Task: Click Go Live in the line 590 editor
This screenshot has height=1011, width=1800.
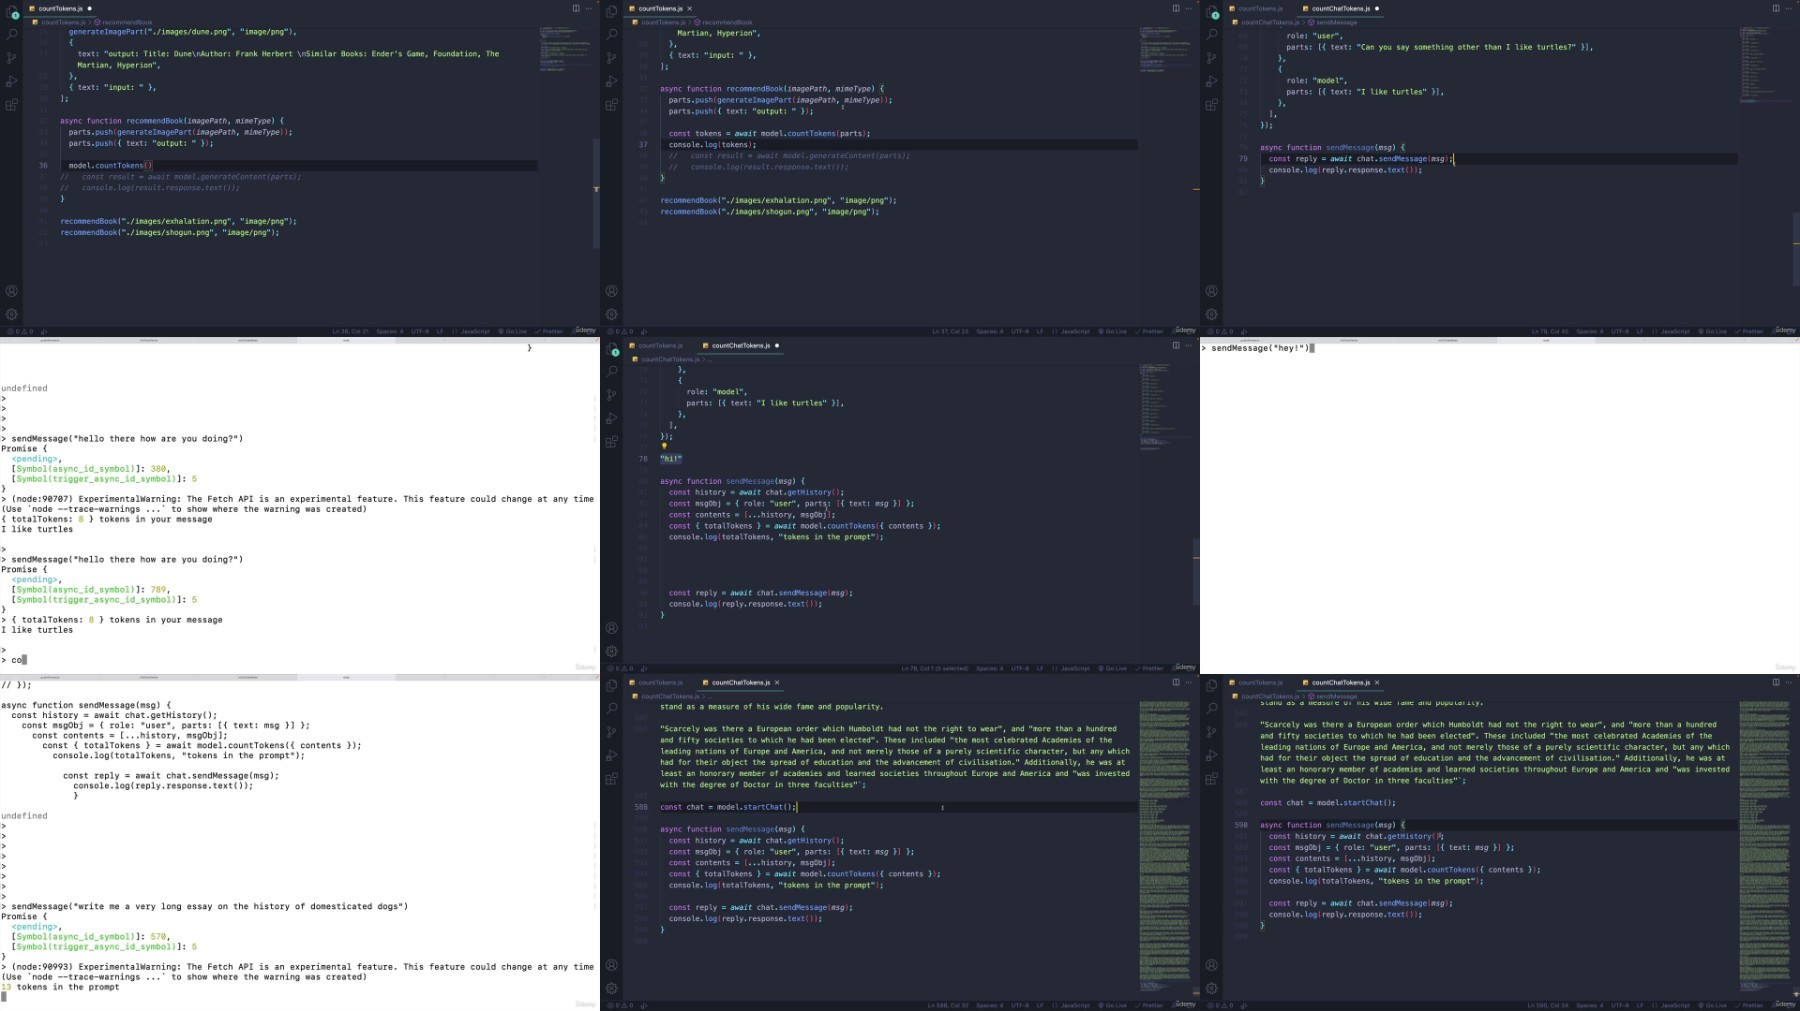Action: pyautogui.click(x=1714, y=1005)
